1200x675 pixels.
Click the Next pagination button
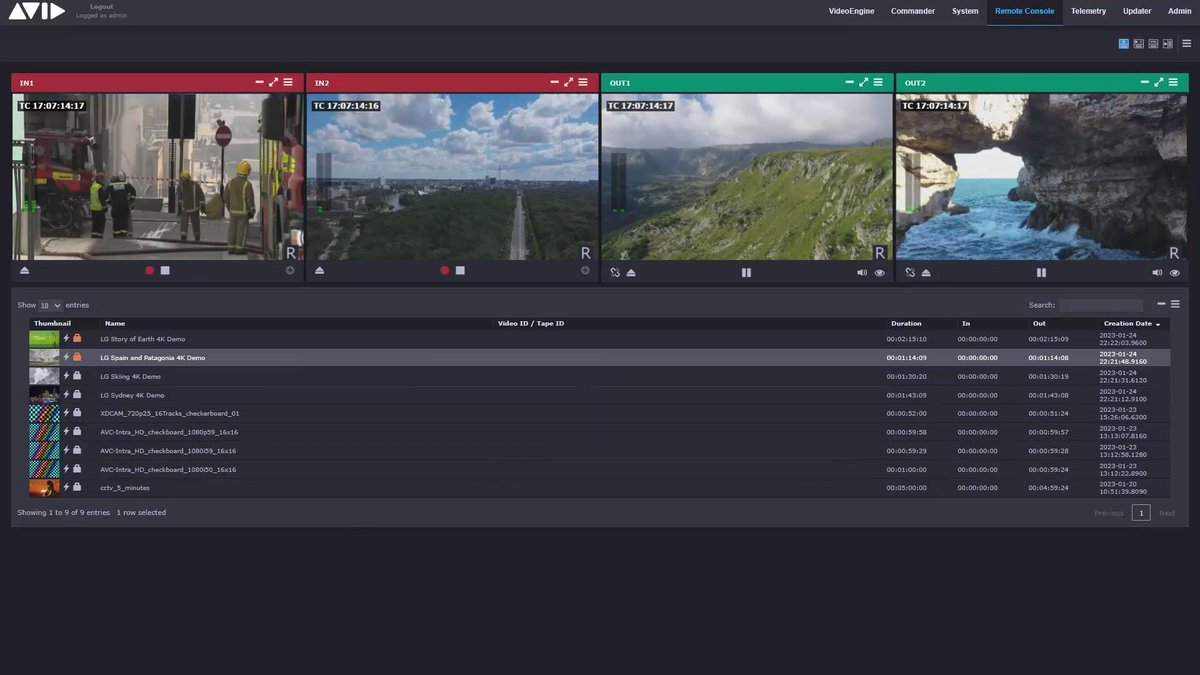pyautogui.click(x=1167, y=513)
